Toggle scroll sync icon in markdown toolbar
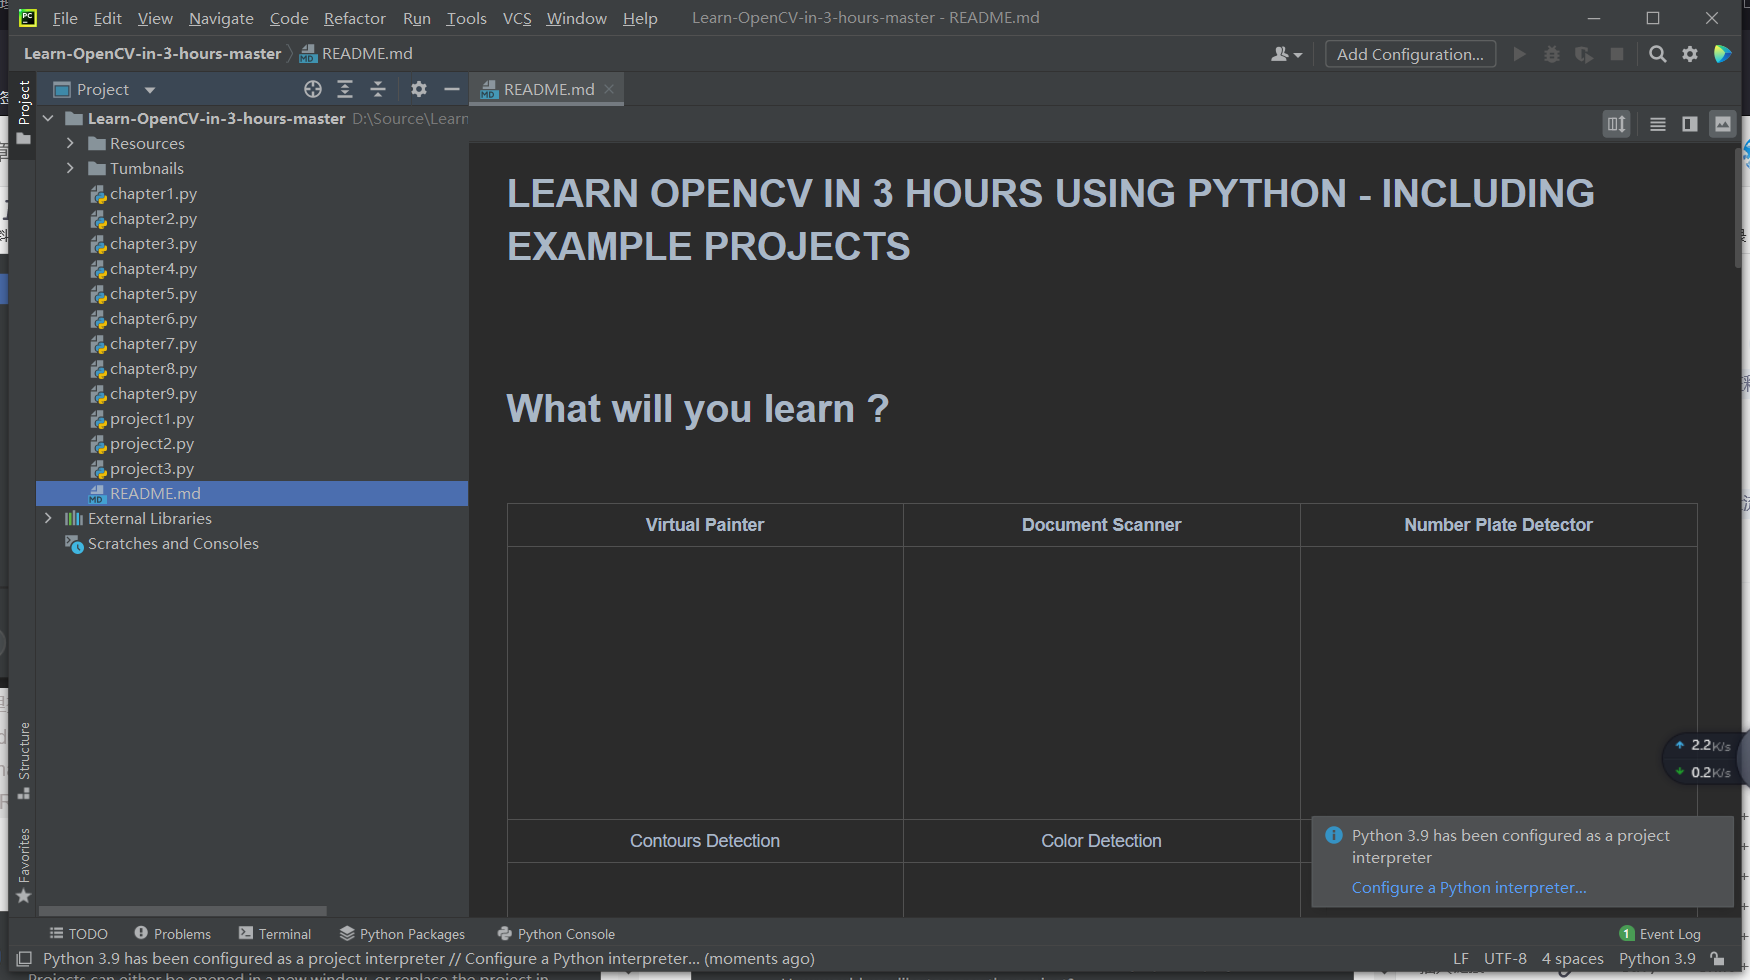Image resolution: width=1750 pixels, height=980 pixels. 1617,124
